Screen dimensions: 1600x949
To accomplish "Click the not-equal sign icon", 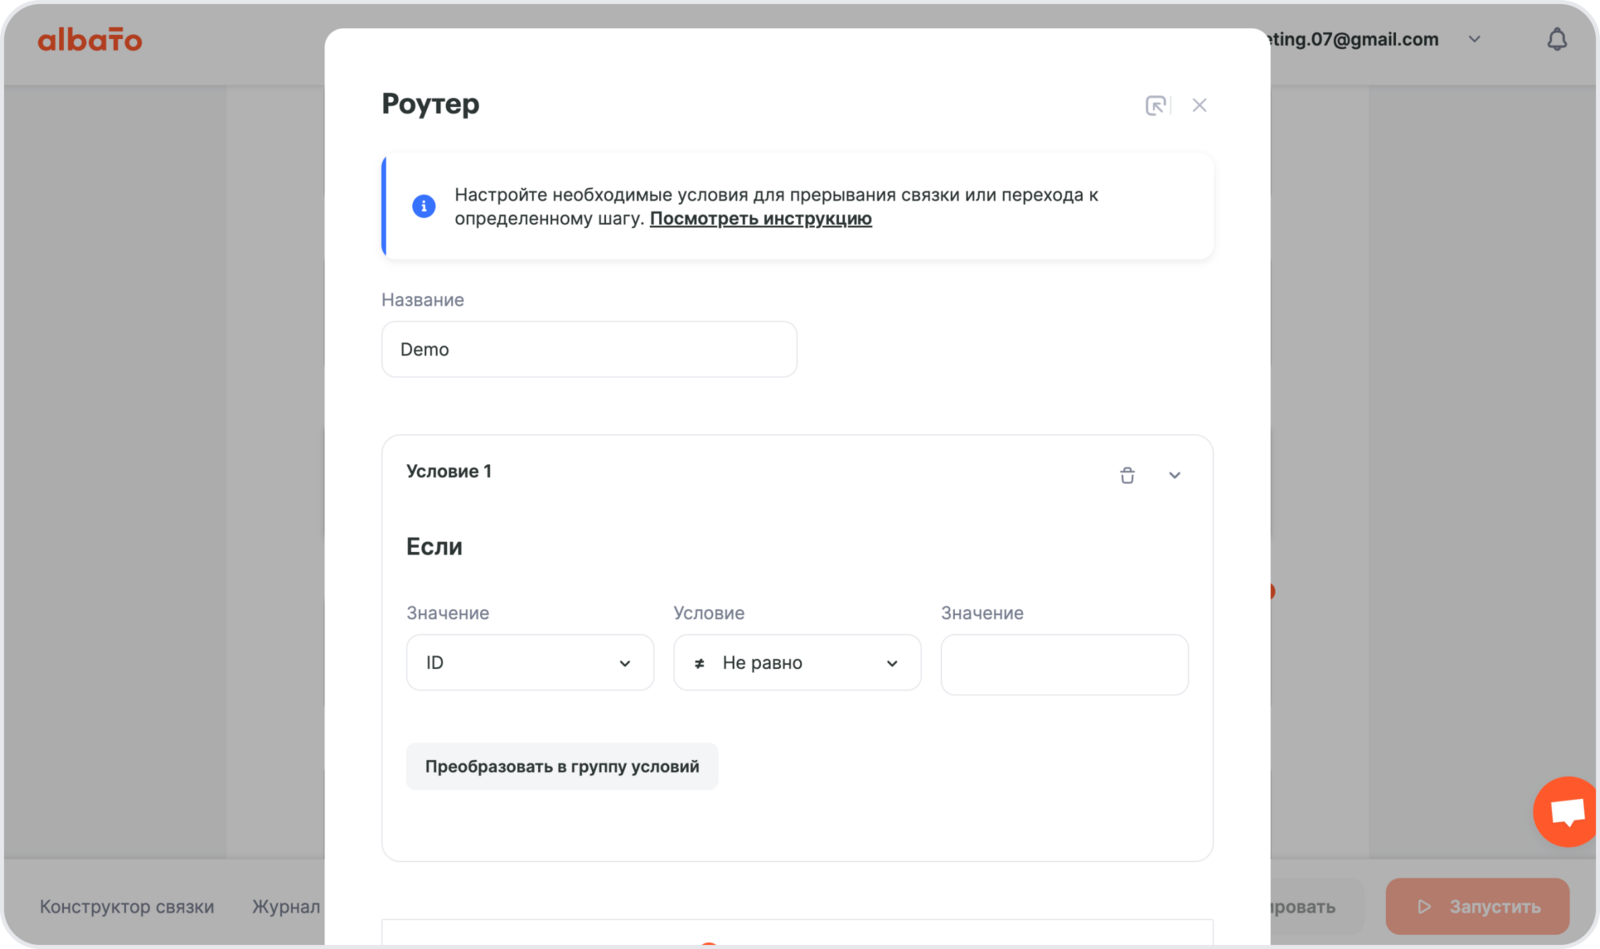I will 700,663.
